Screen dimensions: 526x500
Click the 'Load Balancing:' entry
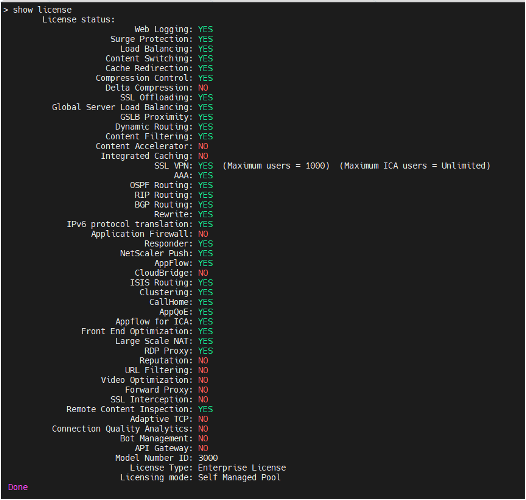[x=156, y=49]
